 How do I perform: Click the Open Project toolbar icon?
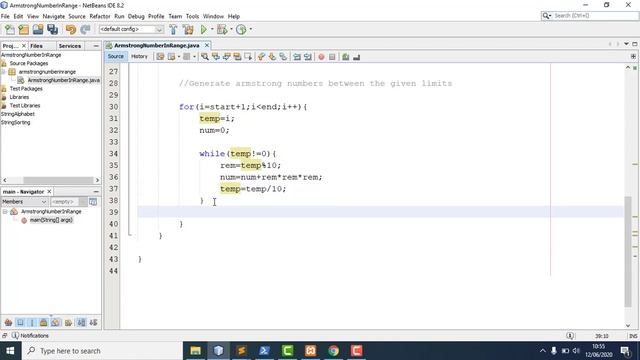(38, 29)
